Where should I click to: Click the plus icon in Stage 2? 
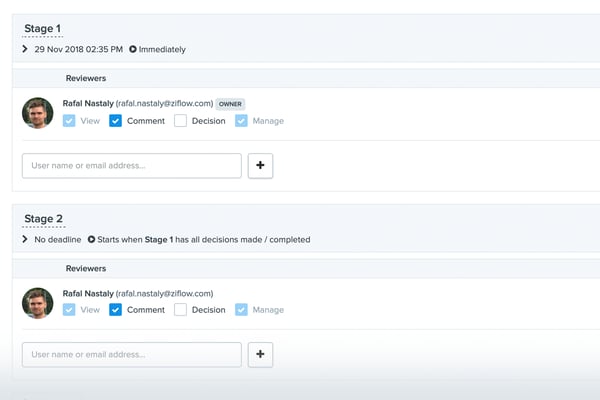click(x=260, y=354)
